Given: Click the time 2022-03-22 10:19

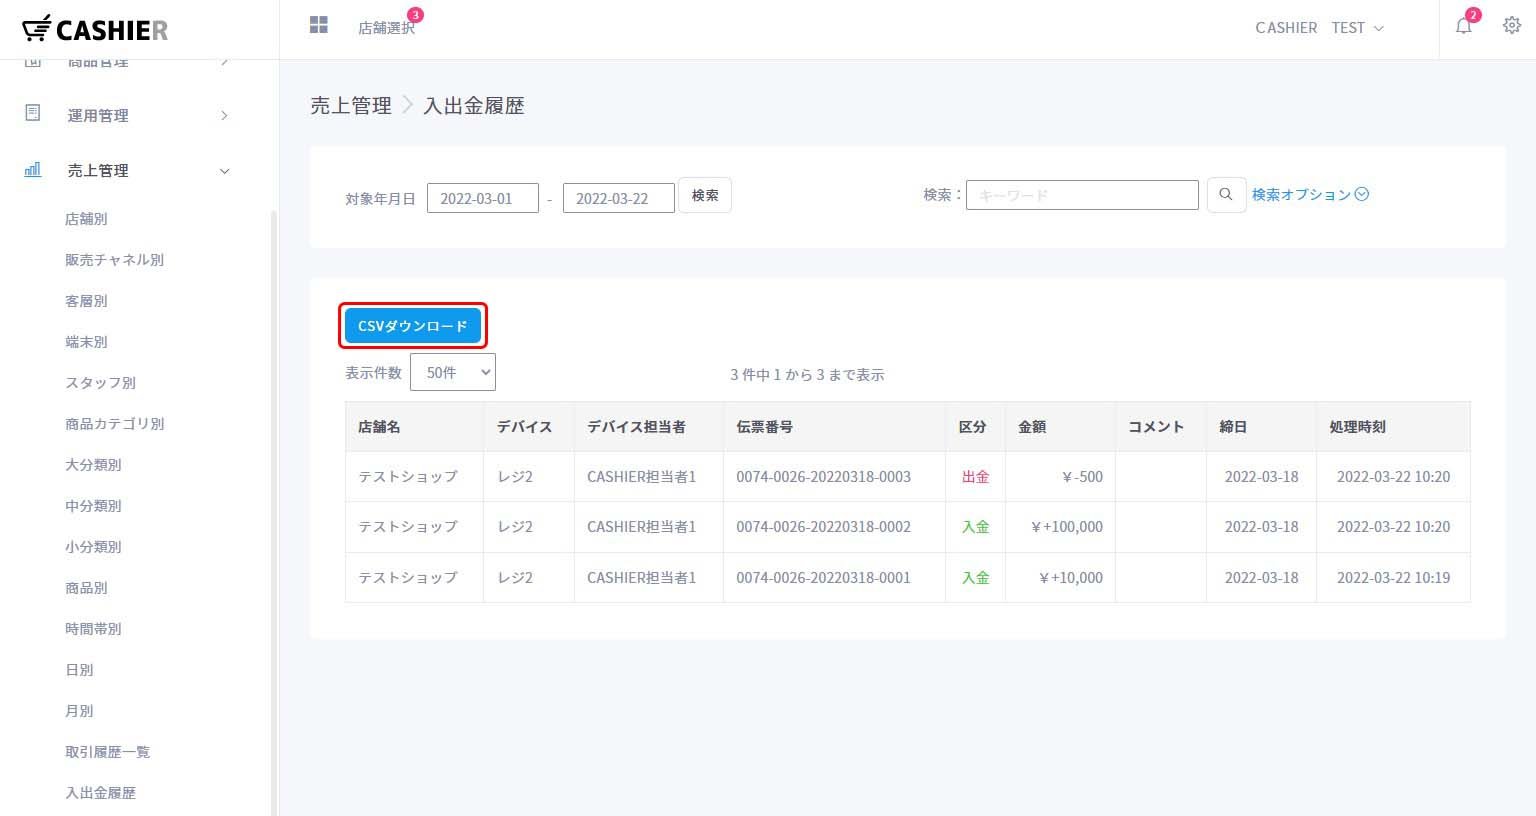Looking at the screenshot, I should coord(1393,578).
